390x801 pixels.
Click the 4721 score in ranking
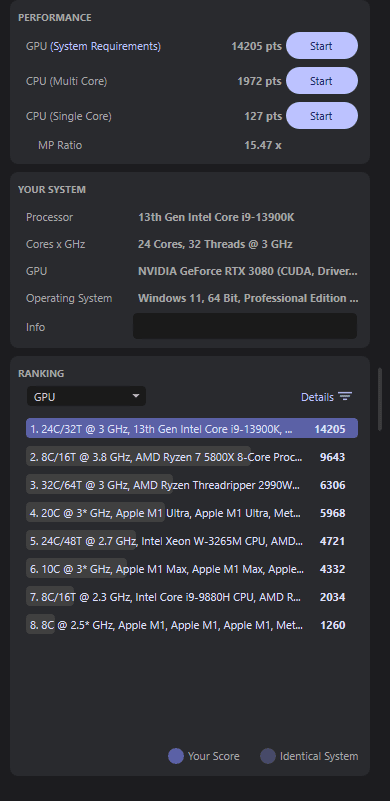pyautogui.click(x=332, y=540)
